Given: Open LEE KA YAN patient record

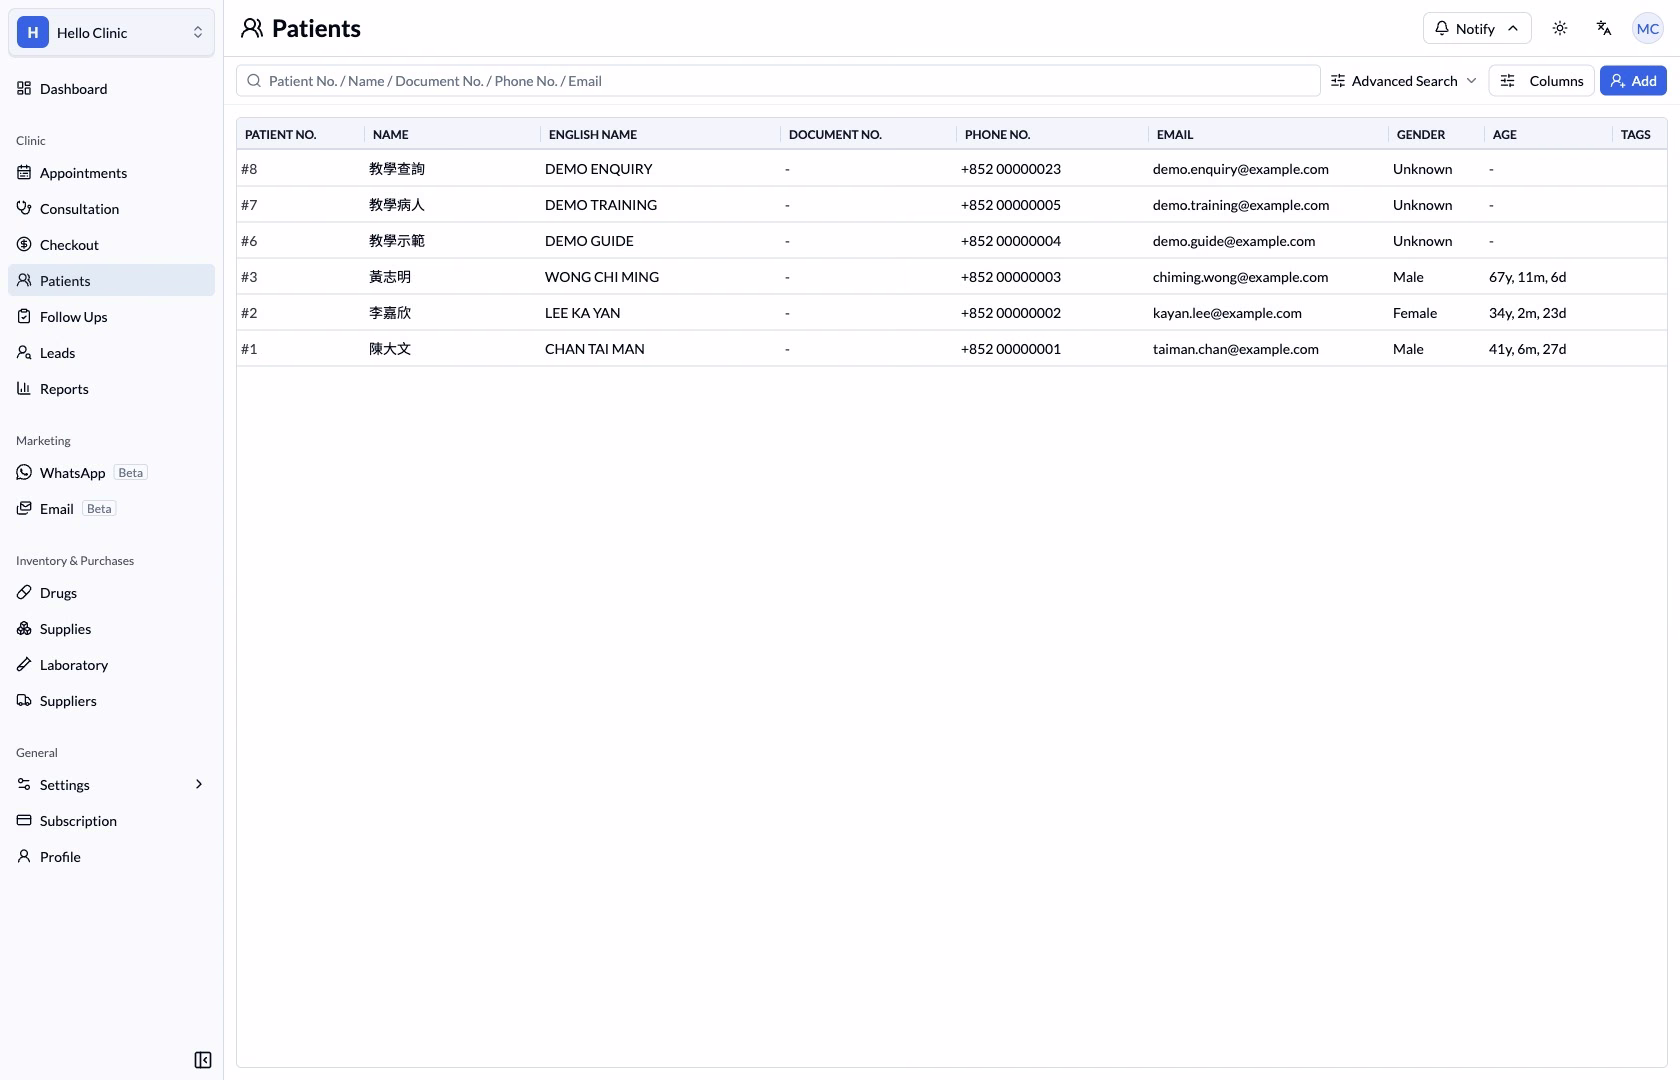Looking at the screenshot, I should click(951, 312).
